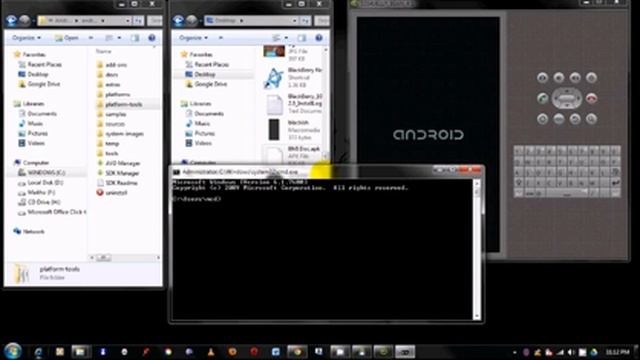
Task: Click the Back arrow in Desktop Explorer window
Action: click(x=178, y=20)
